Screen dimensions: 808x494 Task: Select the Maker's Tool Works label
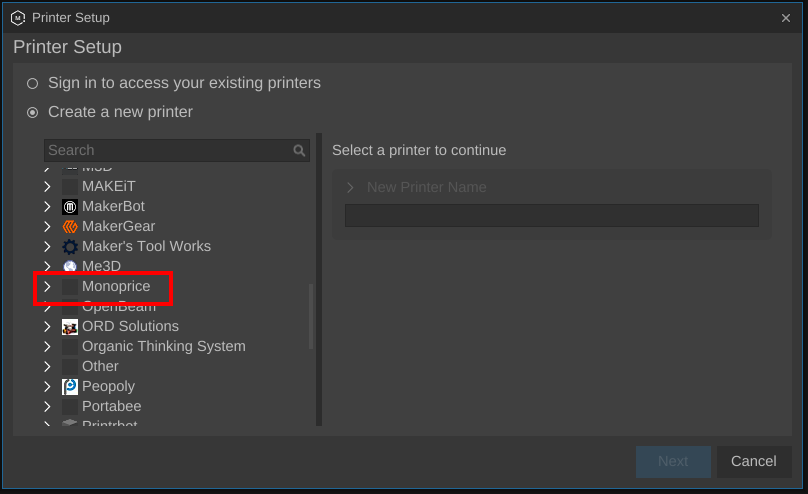coord(146,247)
